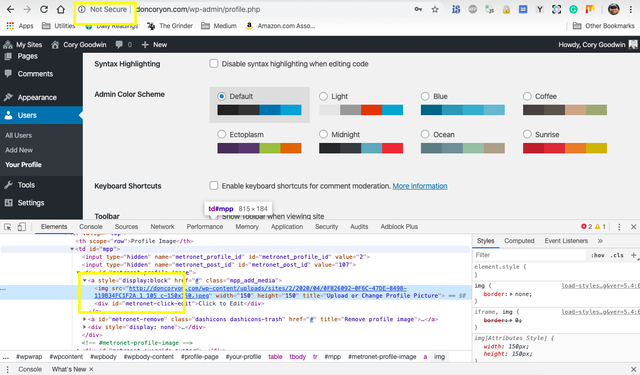Open Chrome's three-dot menu

[x=631, y=9]
